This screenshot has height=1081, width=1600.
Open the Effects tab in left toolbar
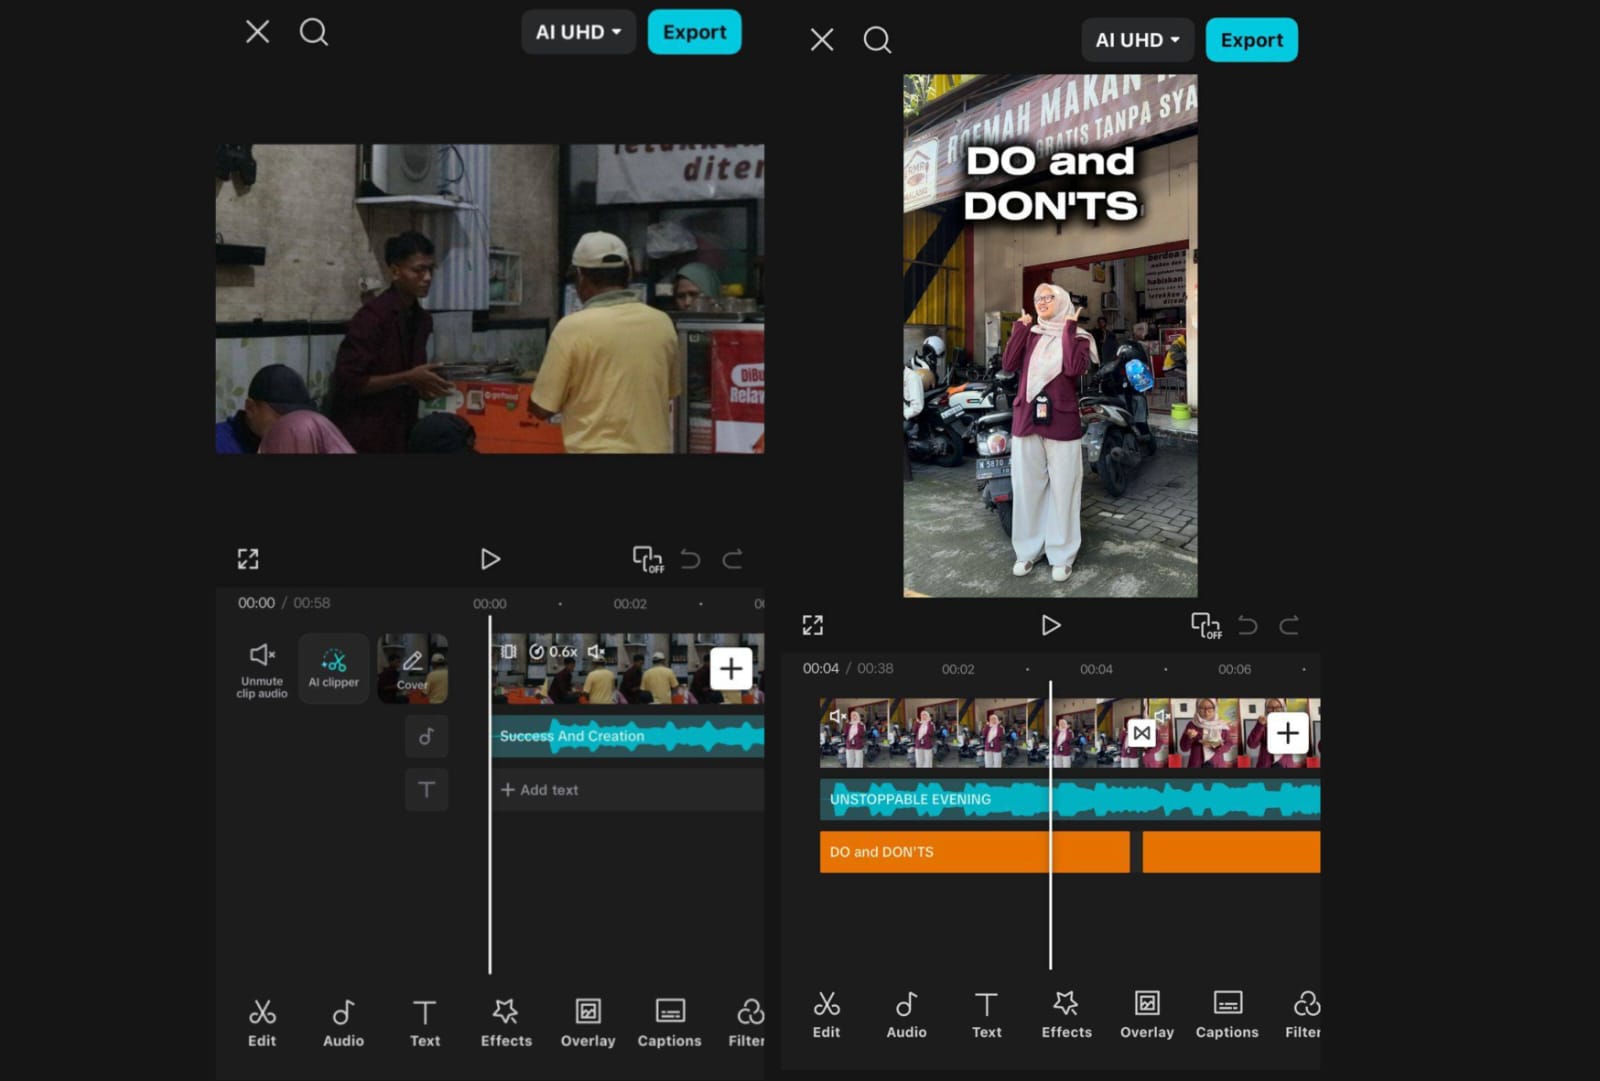[x=506, y=1022]
